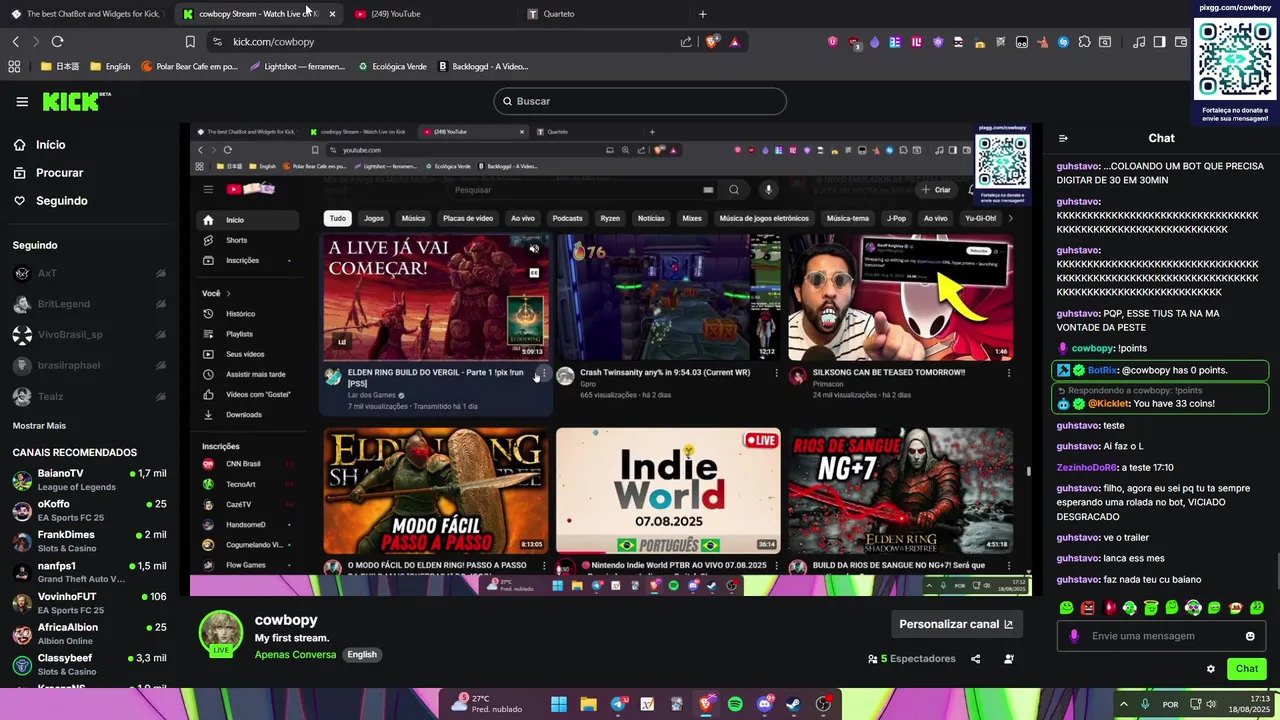Image resolution: width=1280 pixels, height=720 pixels.
Task: Open recommended channel FrankDimes
Action: tap(88, 541)
